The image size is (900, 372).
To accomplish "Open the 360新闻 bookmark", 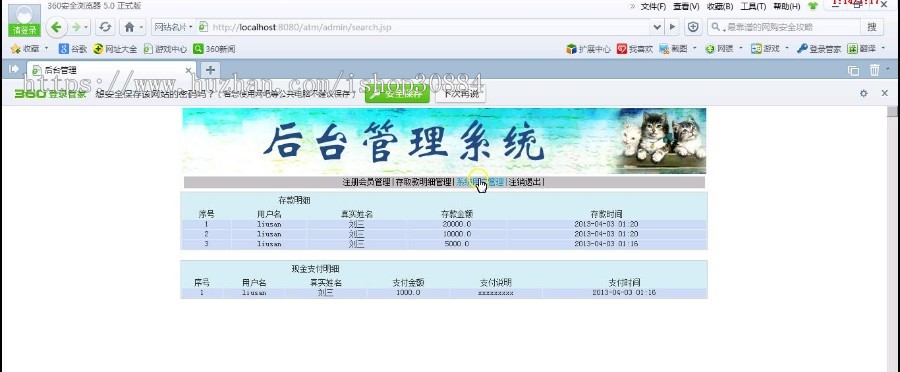I will point(214,49).
